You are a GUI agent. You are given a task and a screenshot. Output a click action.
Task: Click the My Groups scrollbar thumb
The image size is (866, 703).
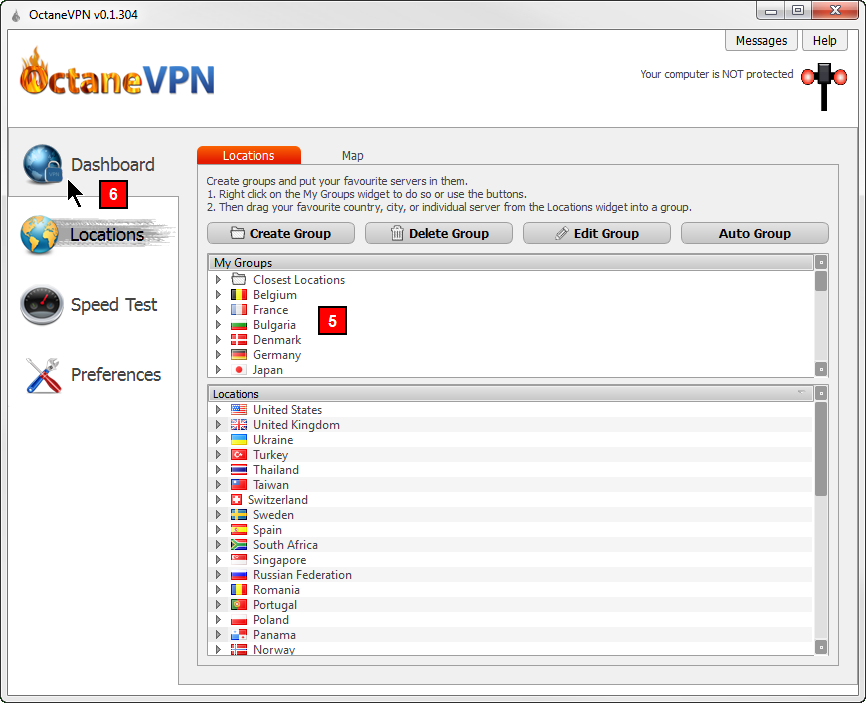coord(821,281)
